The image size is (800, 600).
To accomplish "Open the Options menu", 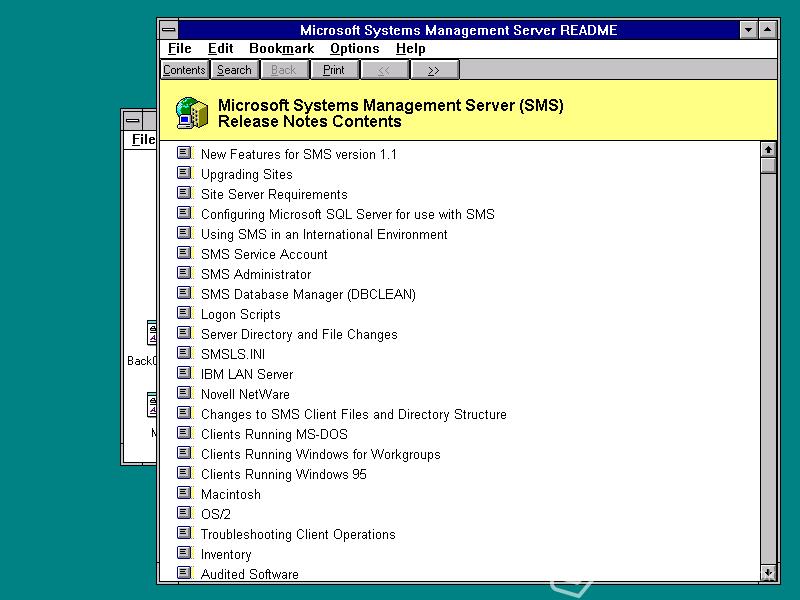I will click(355, 48).
